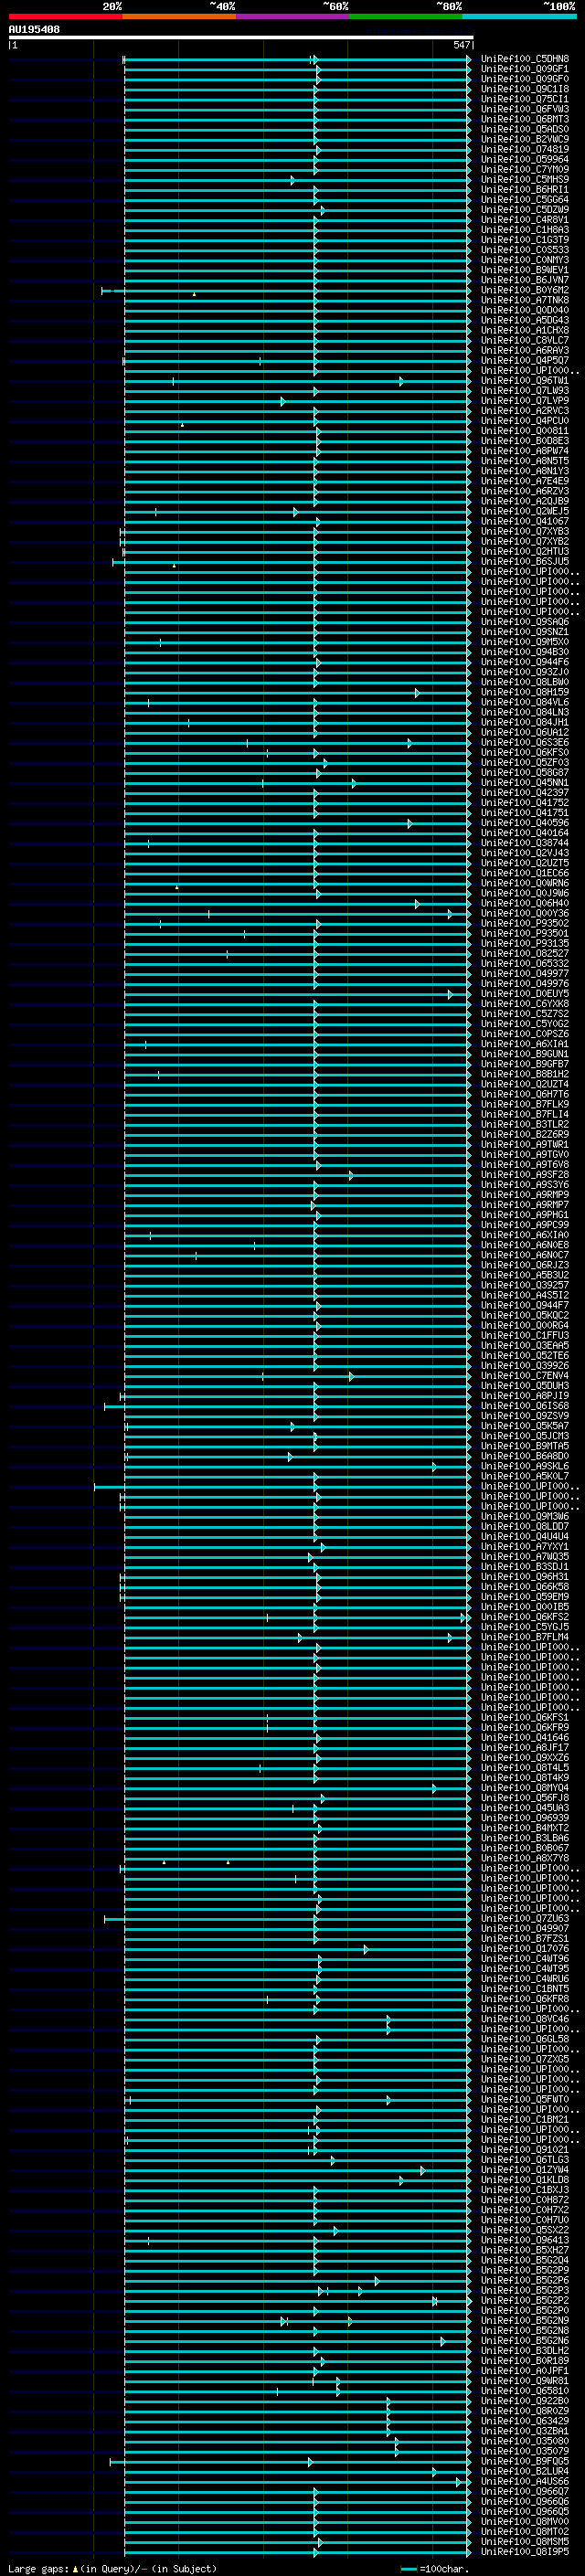This screenshot has height=2576, width=585.
Task: Select the UniRef100_B9MTA5 label
Action: click(525, 1446)
